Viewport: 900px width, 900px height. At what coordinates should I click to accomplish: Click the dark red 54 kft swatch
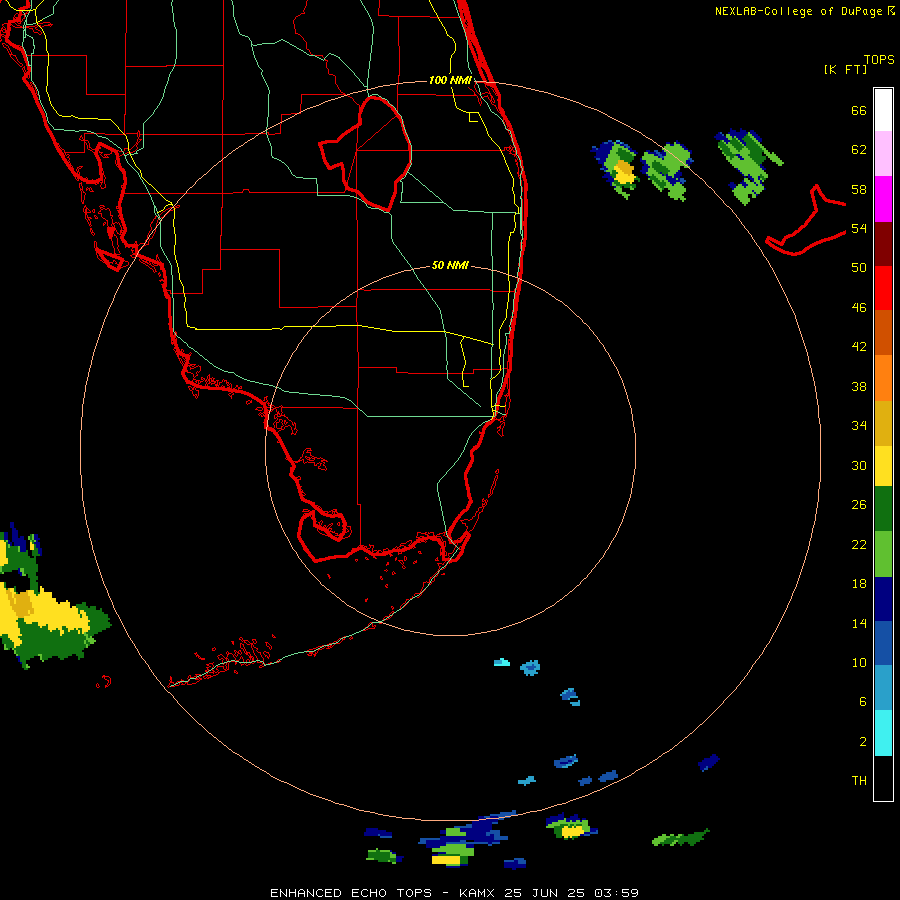click(x=883, y=244)
